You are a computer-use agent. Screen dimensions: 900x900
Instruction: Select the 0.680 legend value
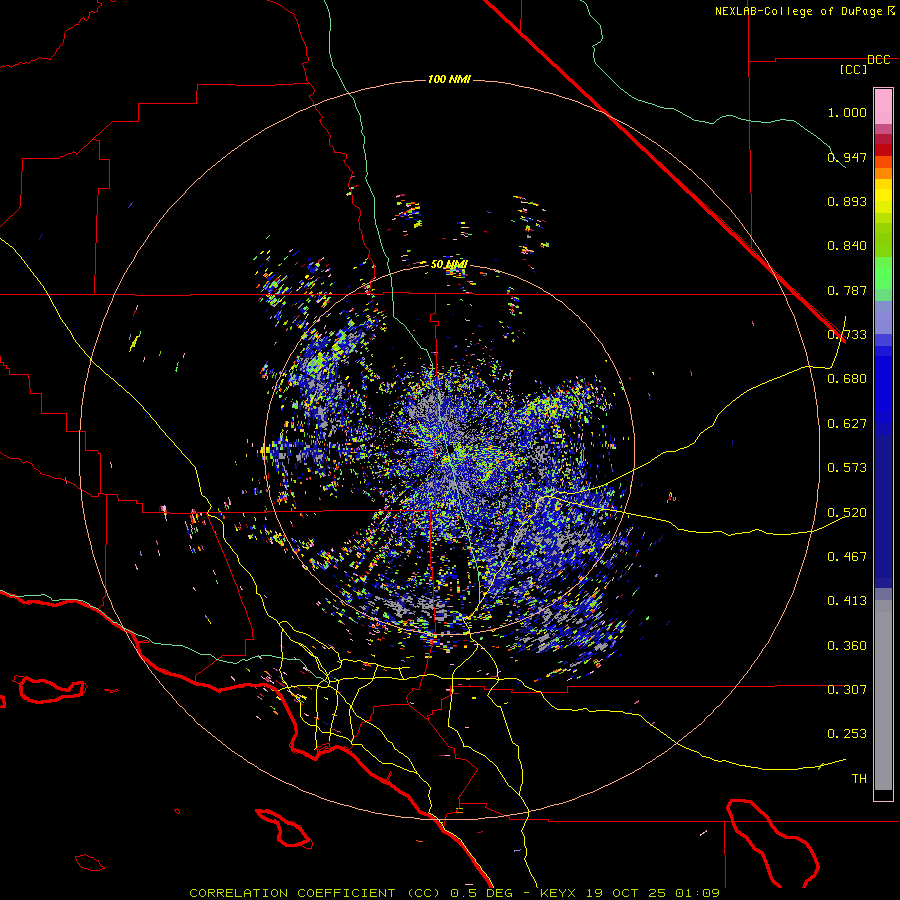click(847, 379)
